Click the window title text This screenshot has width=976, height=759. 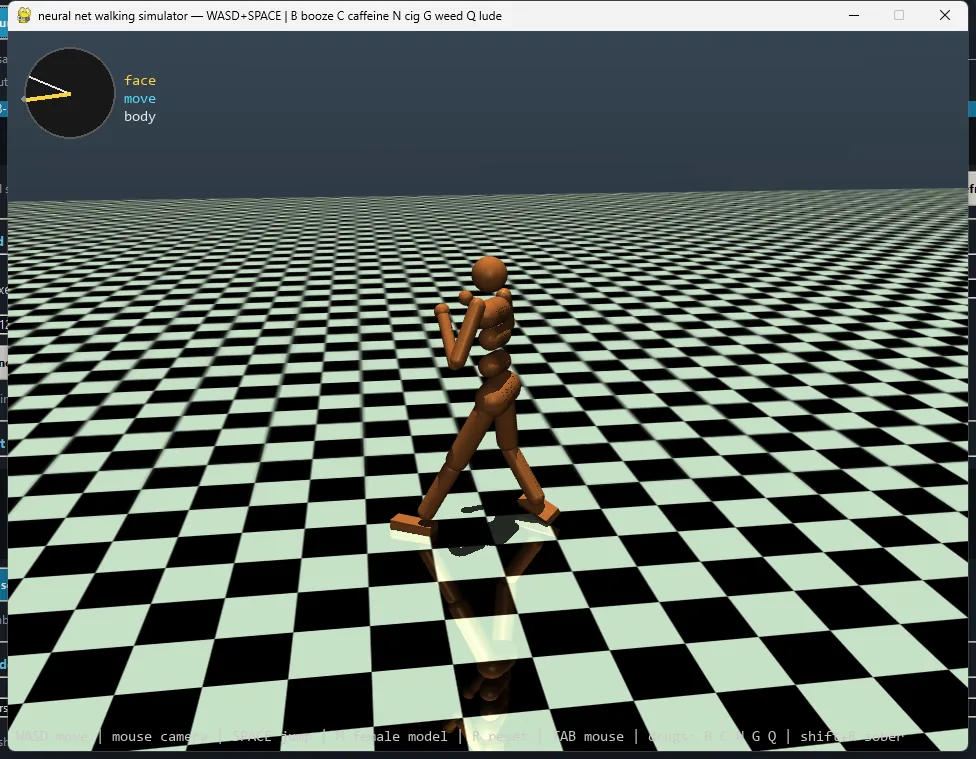coord(270,16)
